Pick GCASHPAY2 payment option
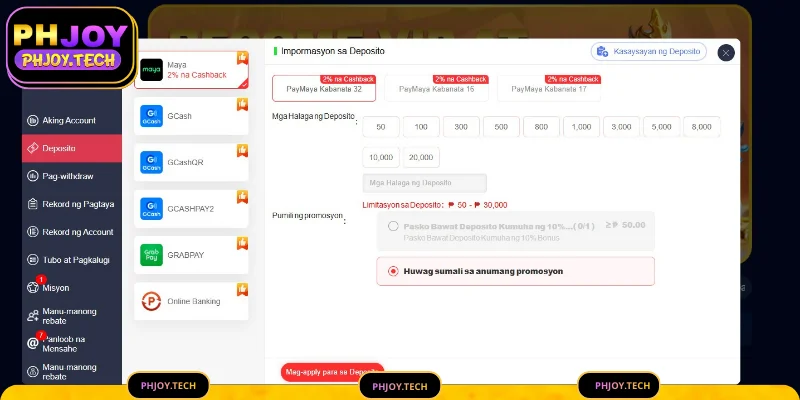Screen dimensions: 800x400 point(191,209)
